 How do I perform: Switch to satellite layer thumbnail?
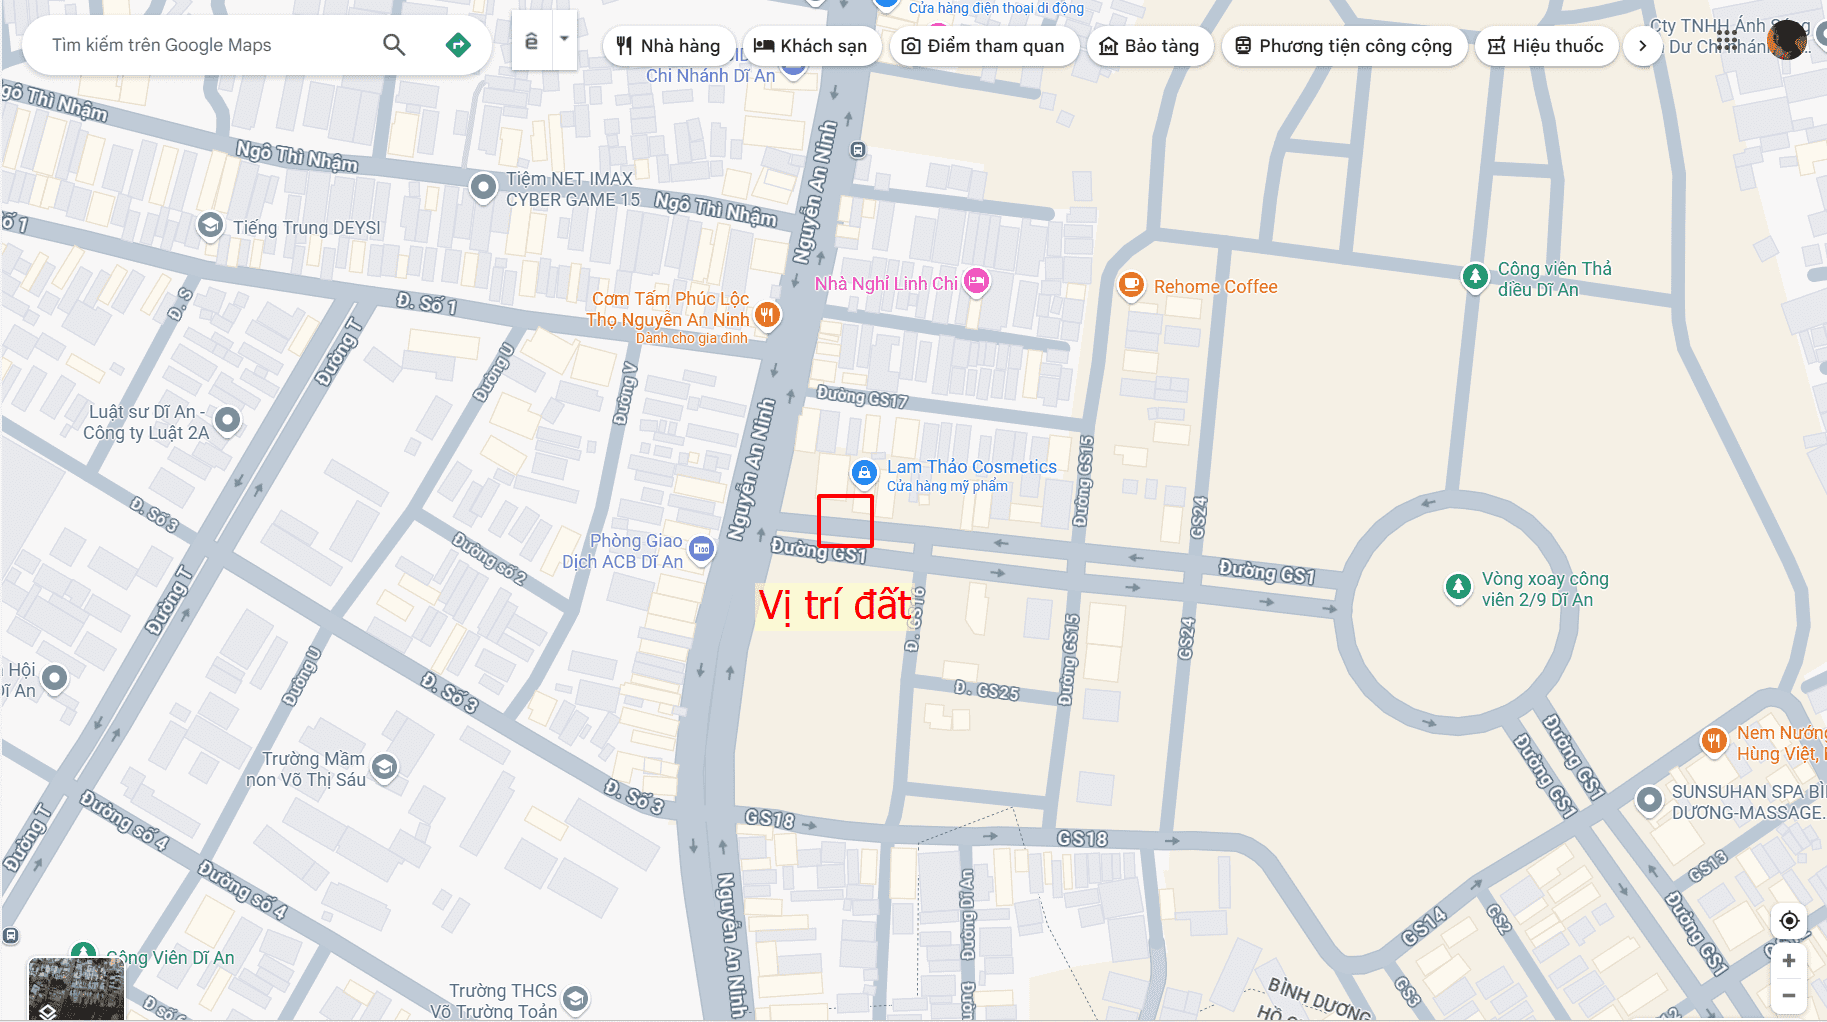[76, 988]
